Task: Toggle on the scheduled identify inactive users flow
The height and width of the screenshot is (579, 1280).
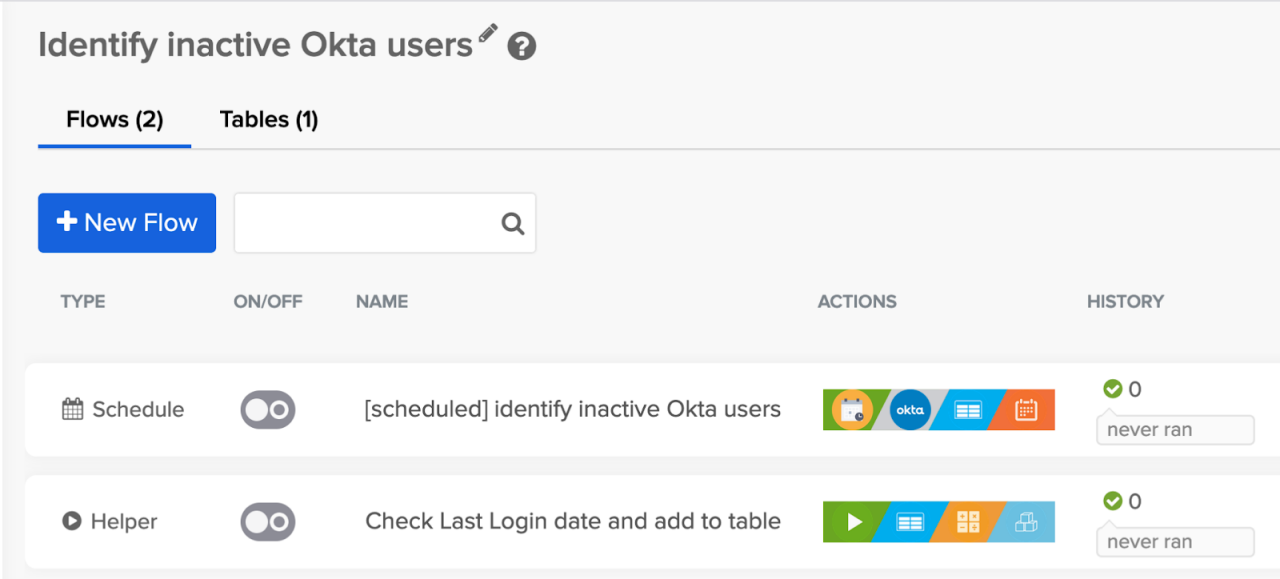Action: (268, 410)
